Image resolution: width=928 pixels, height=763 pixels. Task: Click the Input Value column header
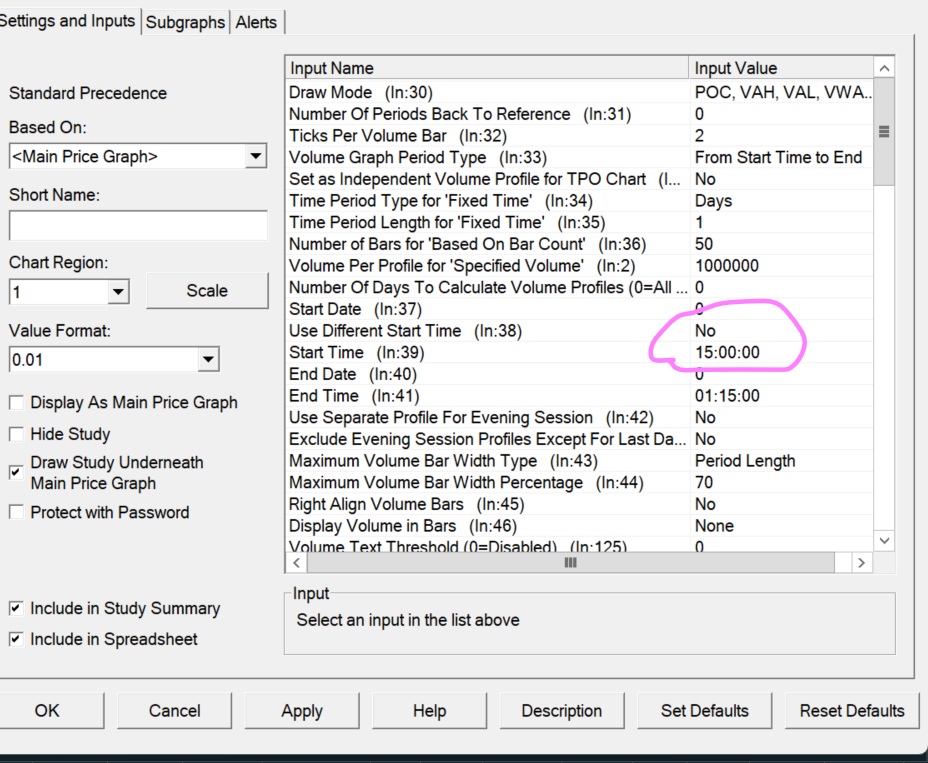coord(781,68)
